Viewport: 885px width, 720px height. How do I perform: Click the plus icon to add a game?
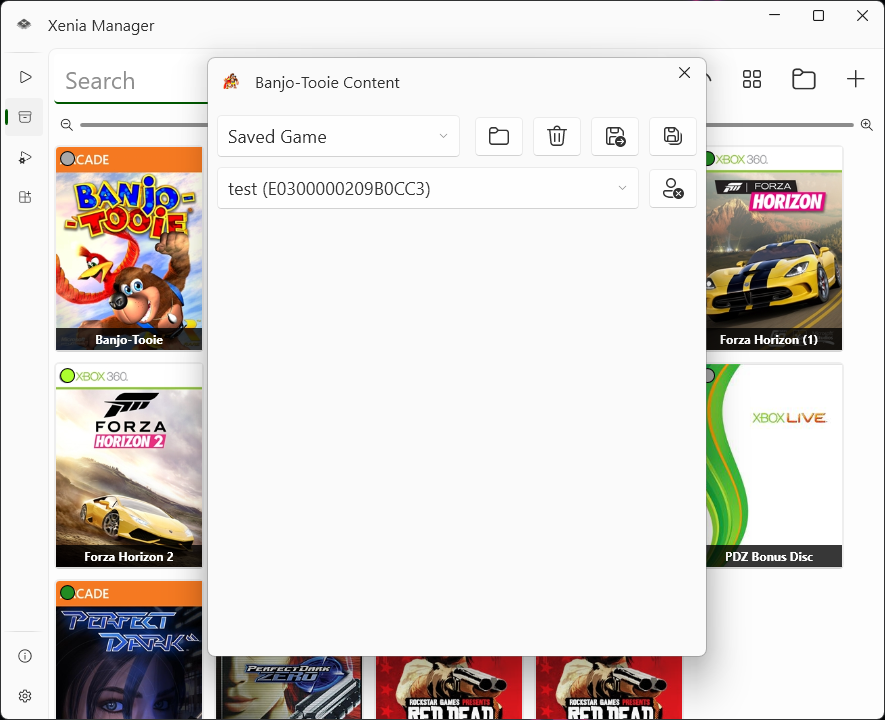coord(855,80)
